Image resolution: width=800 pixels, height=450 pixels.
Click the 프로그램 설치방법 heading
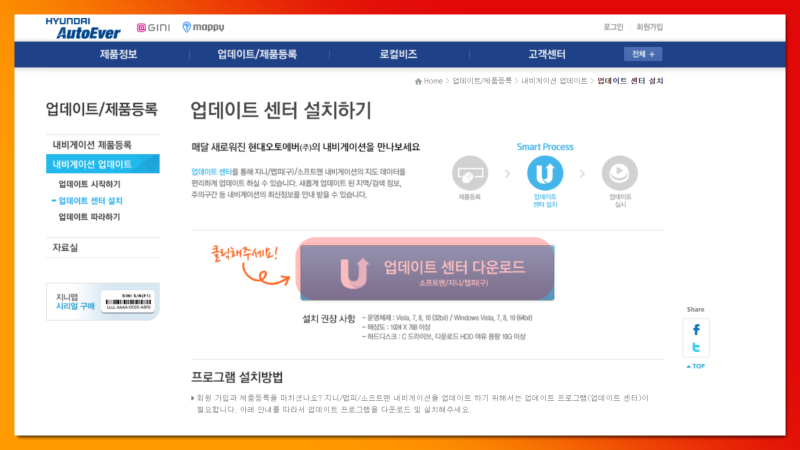point(237,377)
